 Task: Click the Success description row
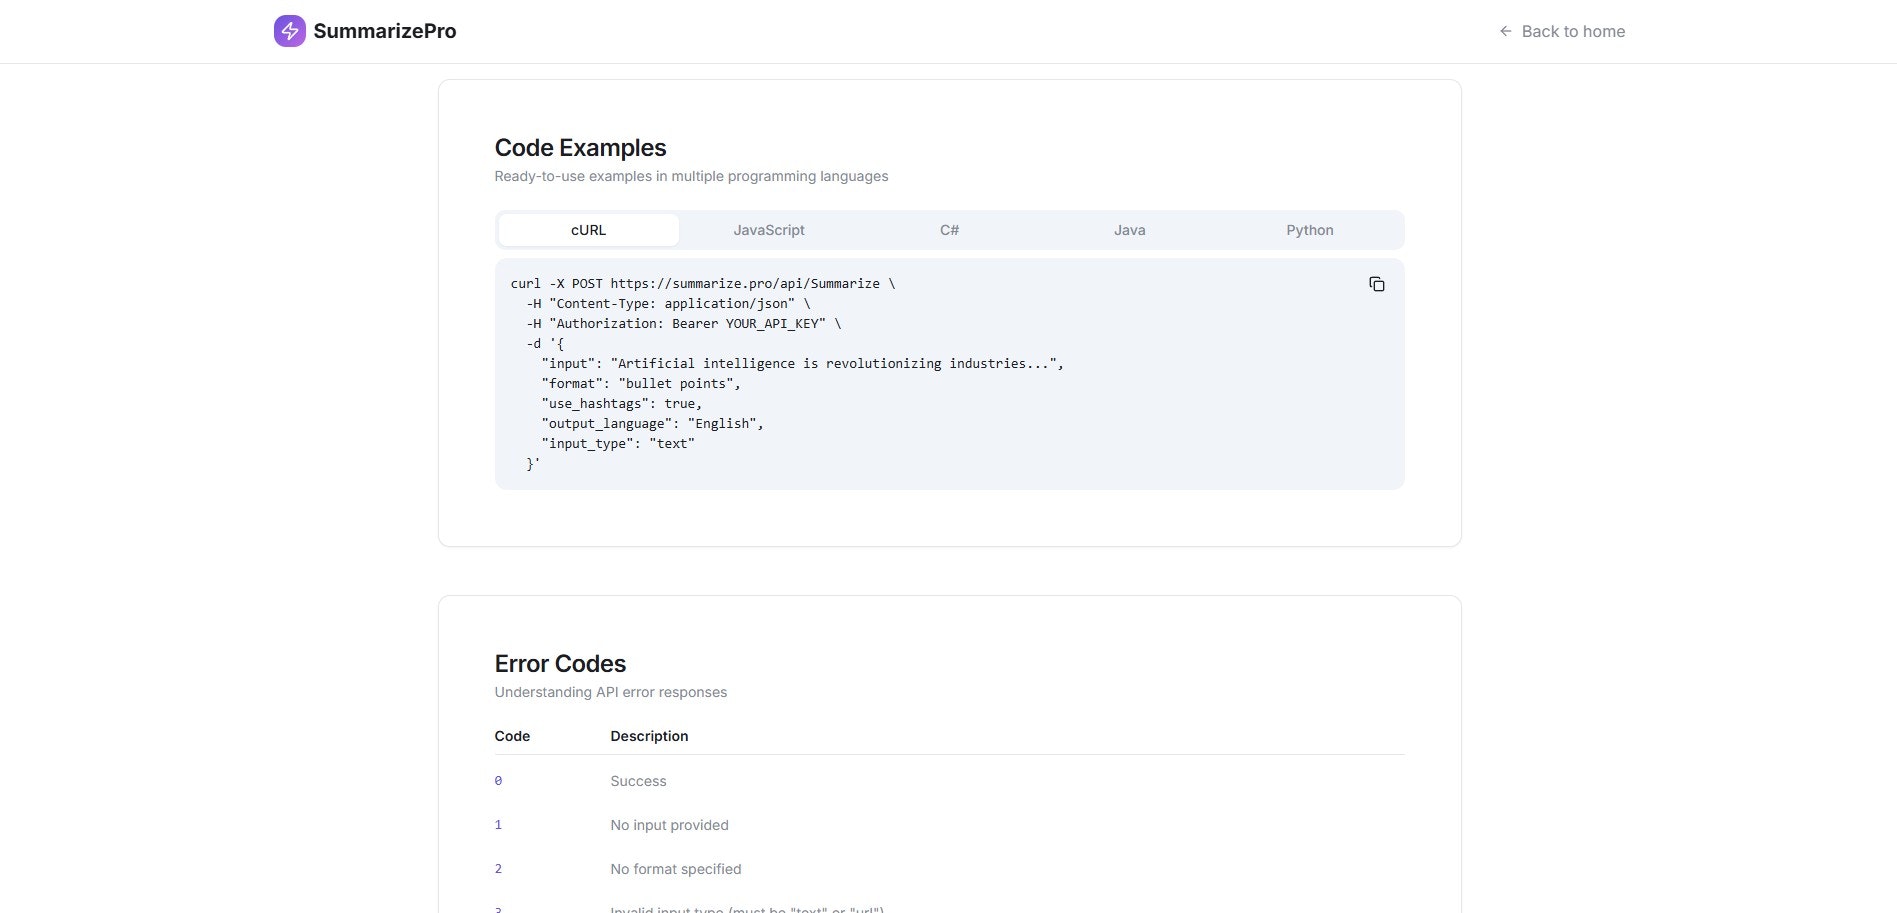tap(638, 781)
